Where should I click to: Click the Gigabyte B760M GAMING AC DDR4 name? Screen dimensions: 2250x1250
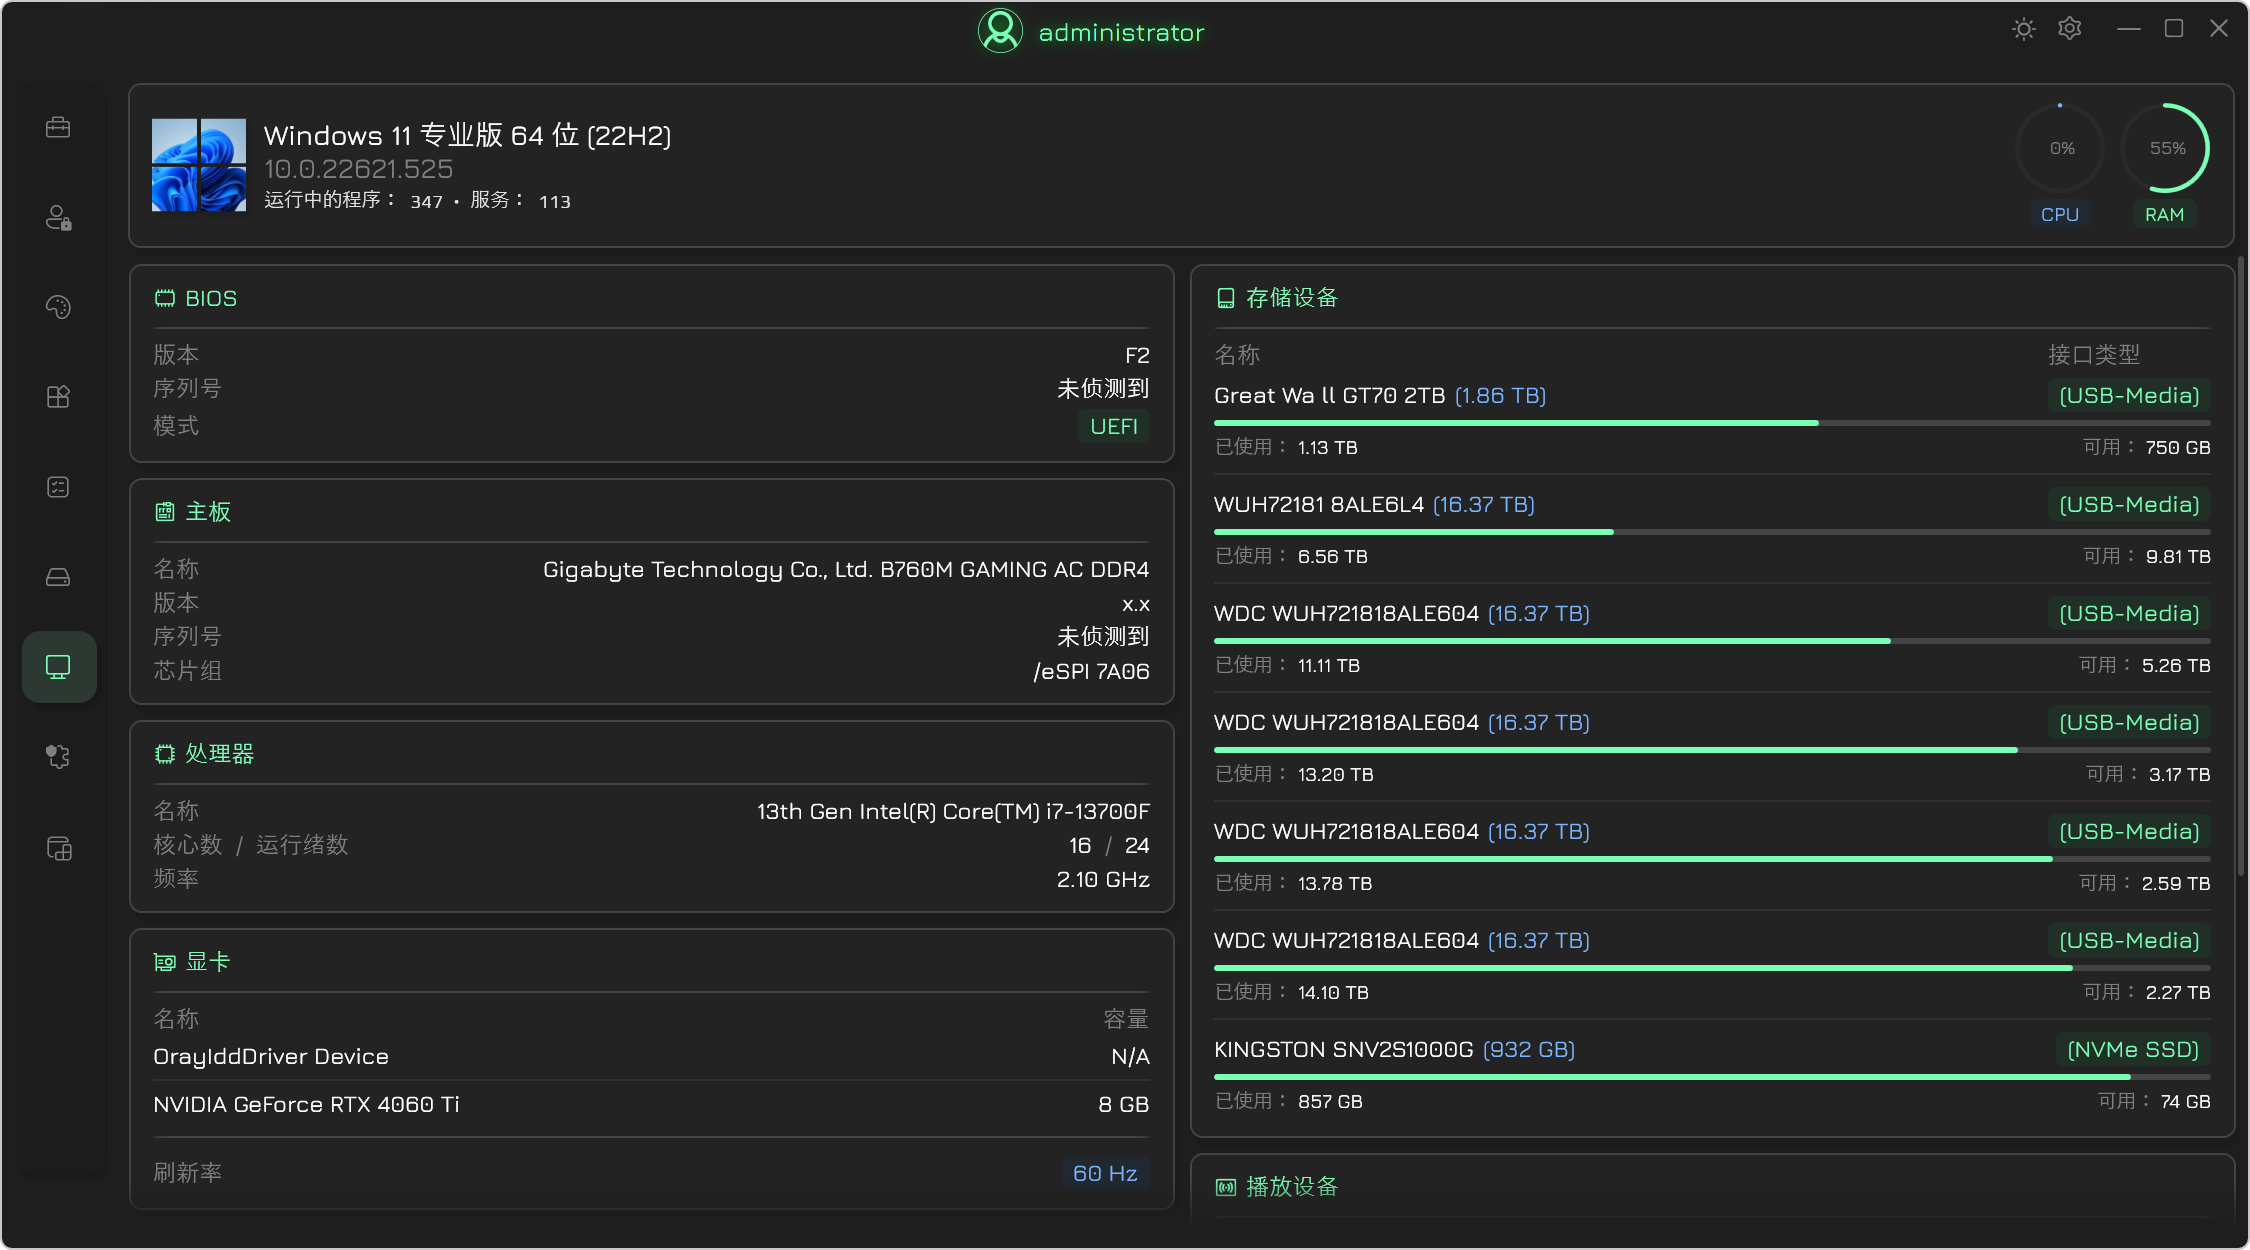[x=846, y=569]
